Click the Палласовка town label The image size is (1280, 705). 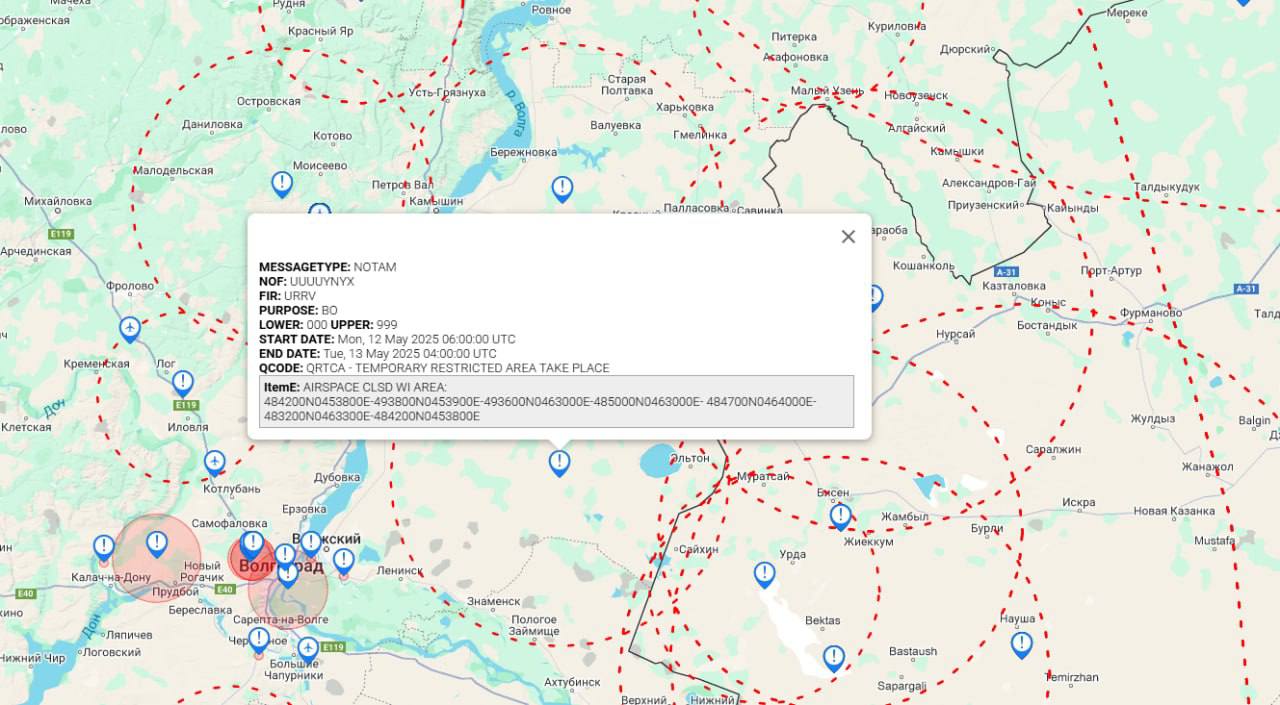(x=696, y=208)
